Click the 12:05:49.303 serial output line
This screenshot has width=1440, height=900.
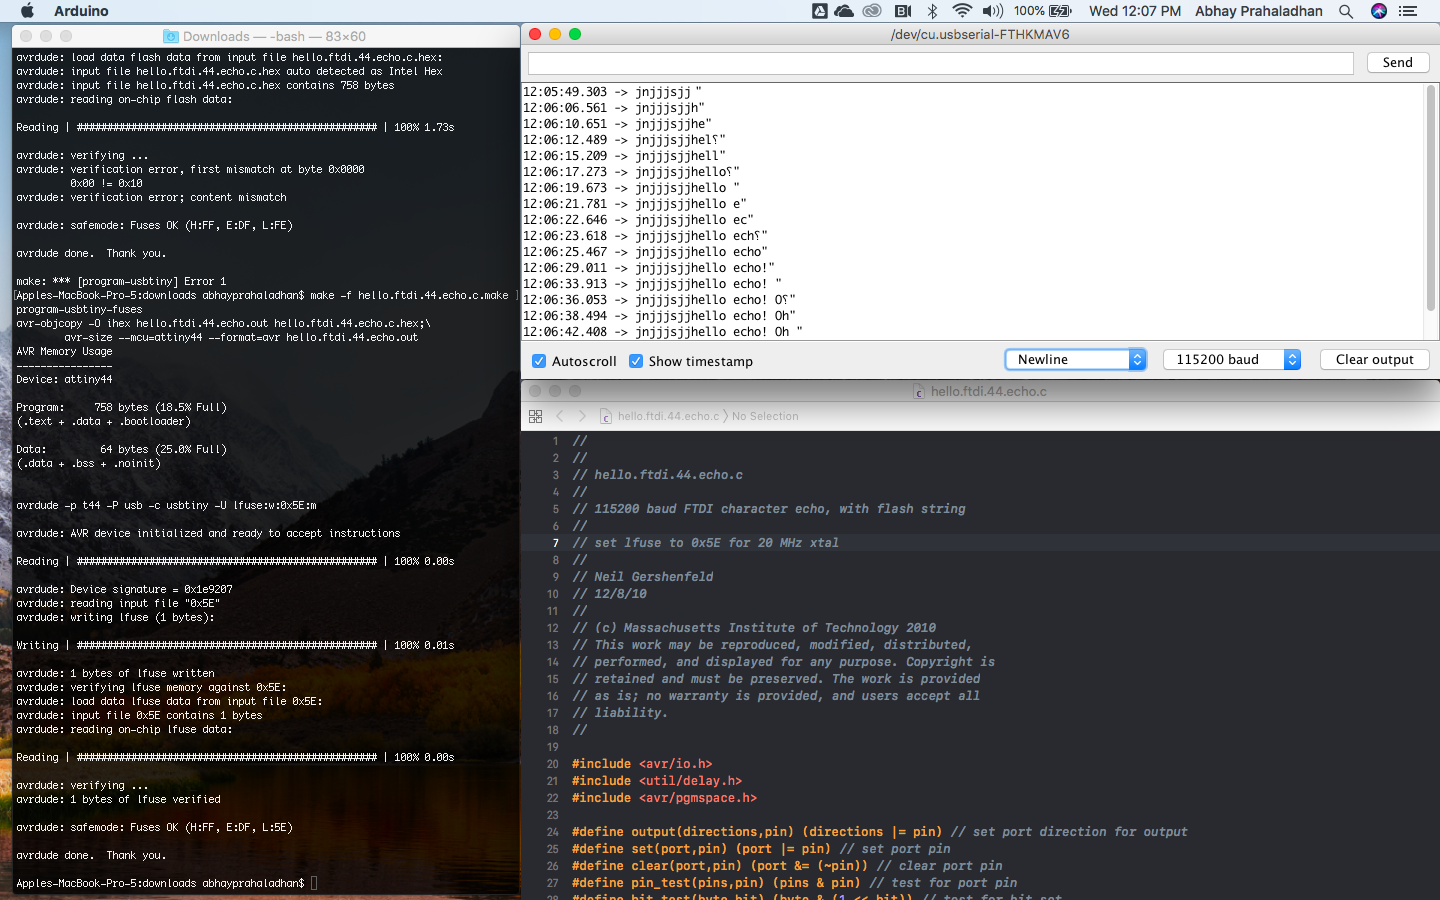(612, 92)
